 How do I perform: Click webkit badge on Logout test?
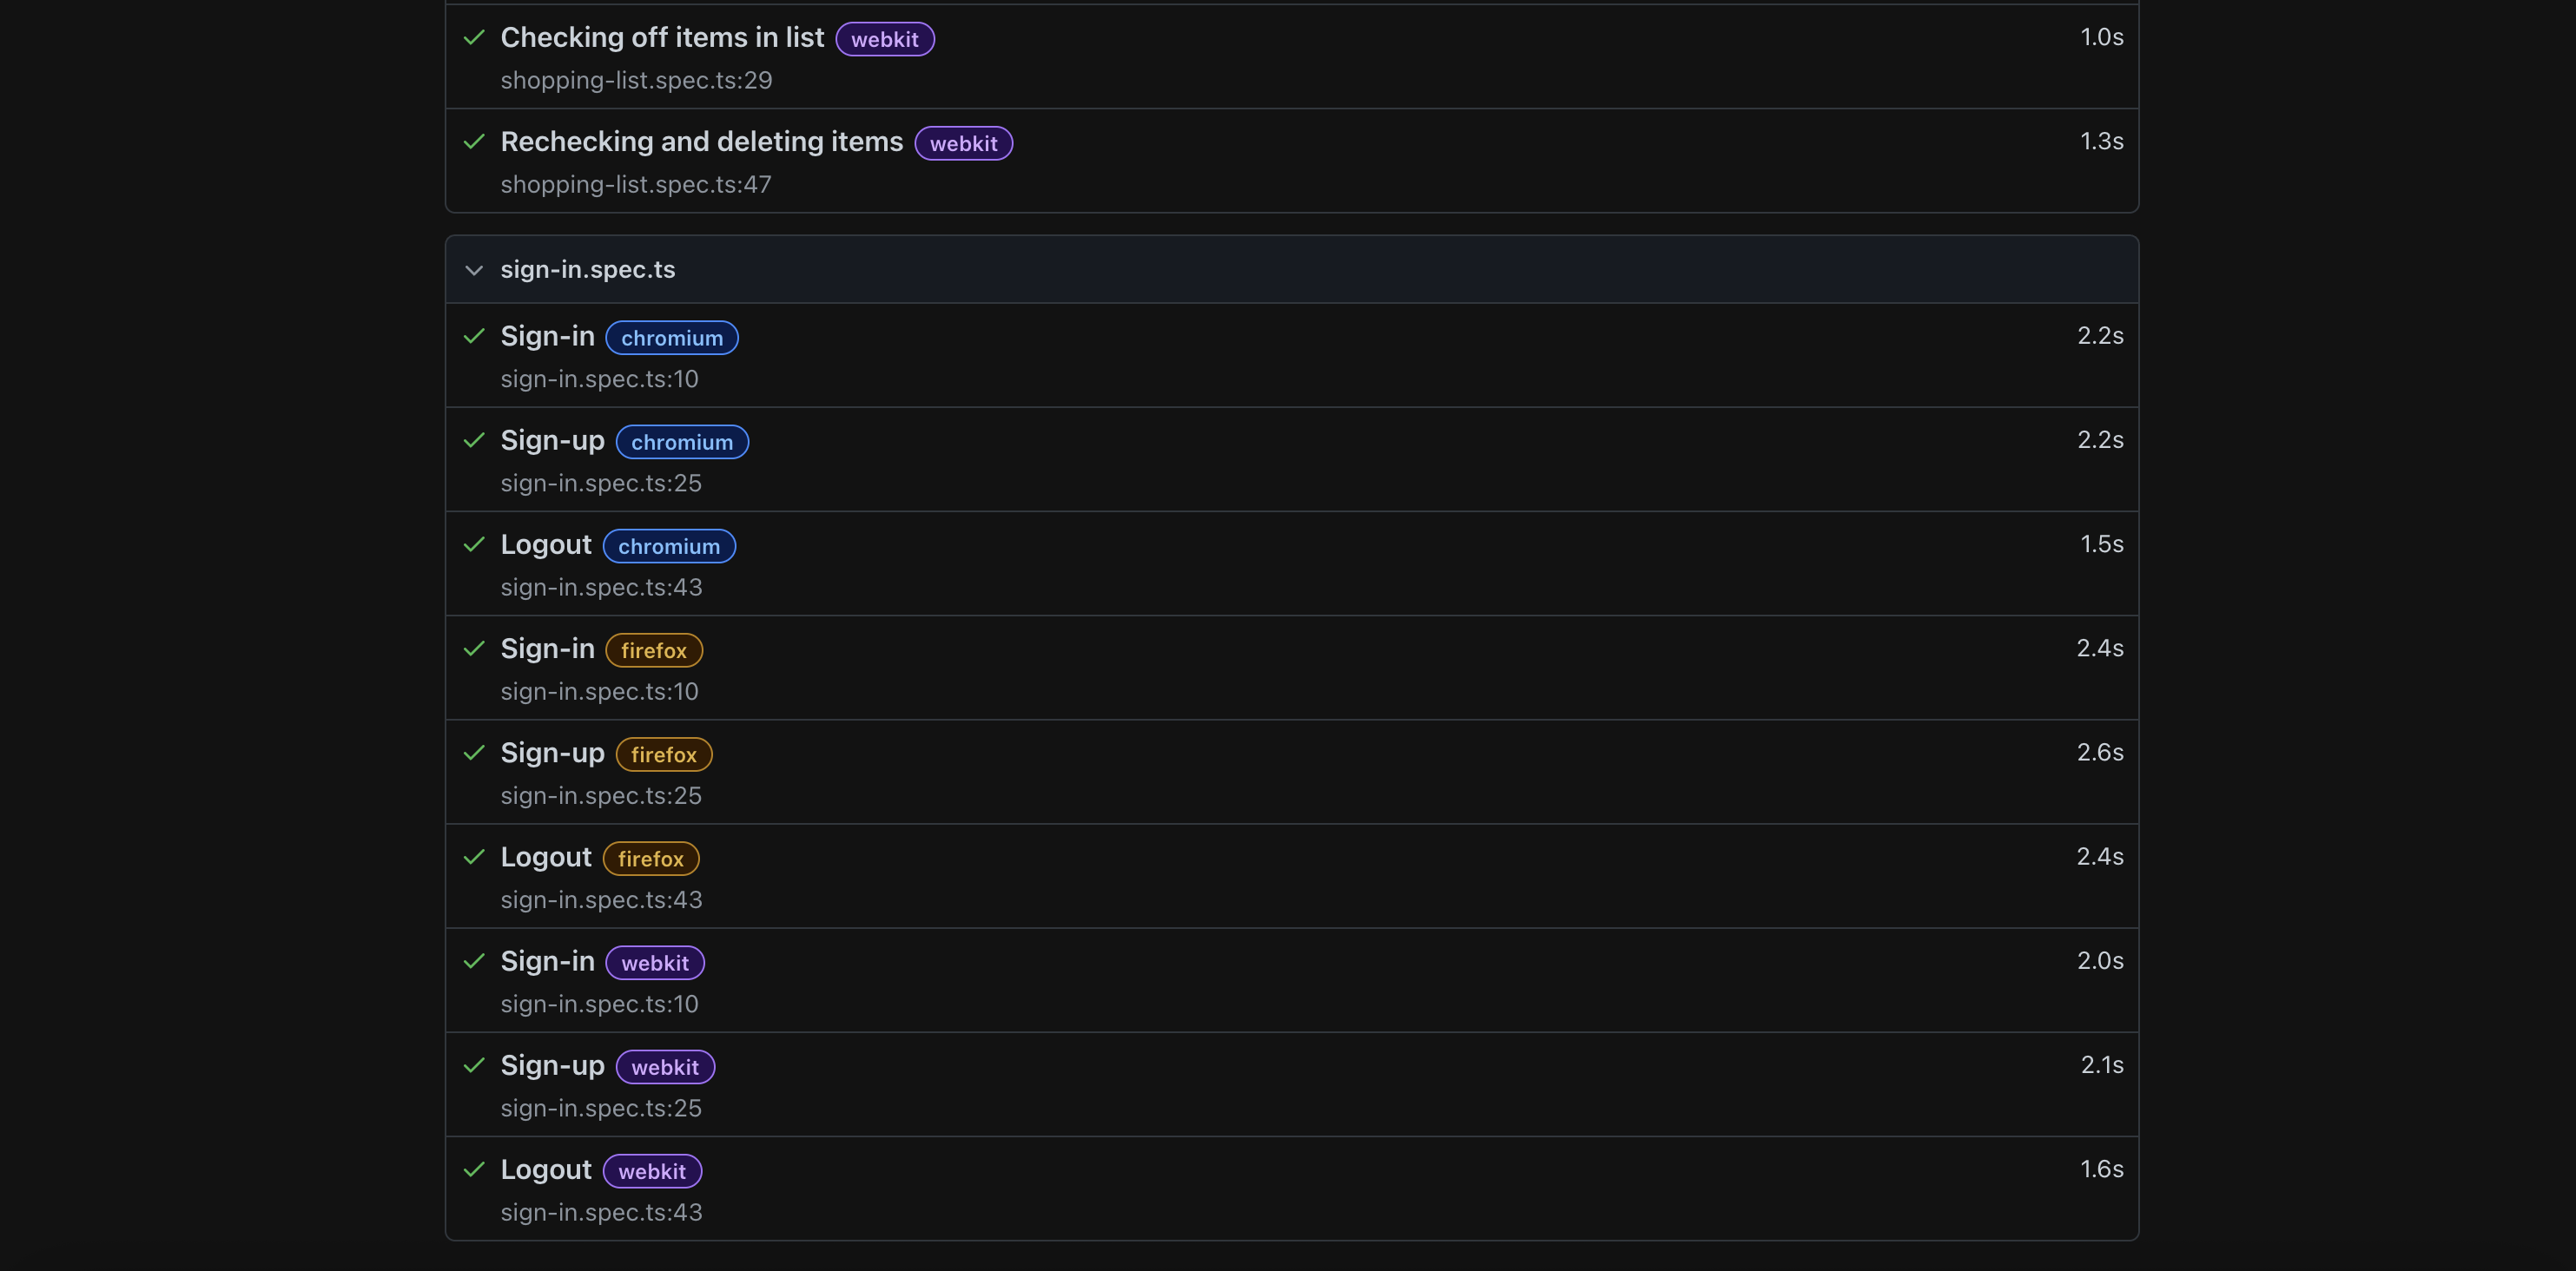point(651,1171)
